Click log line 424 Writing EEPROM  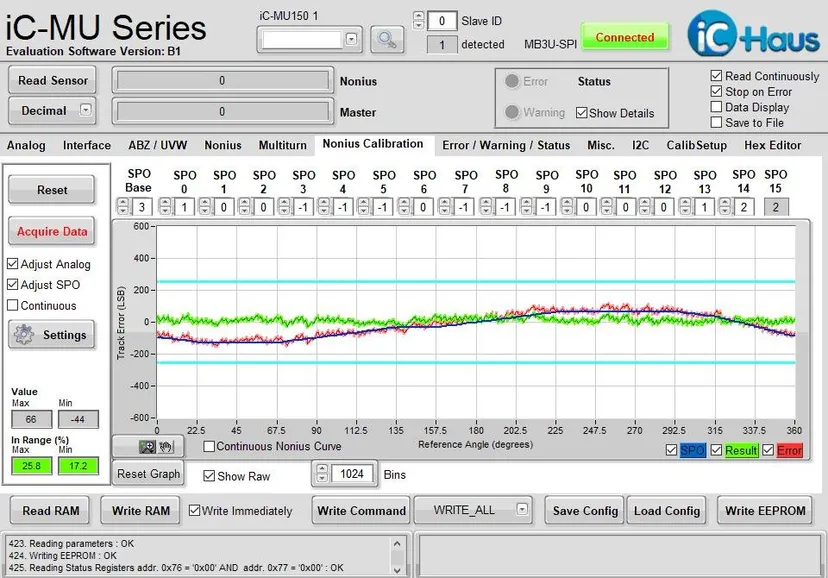pos(62,555)
